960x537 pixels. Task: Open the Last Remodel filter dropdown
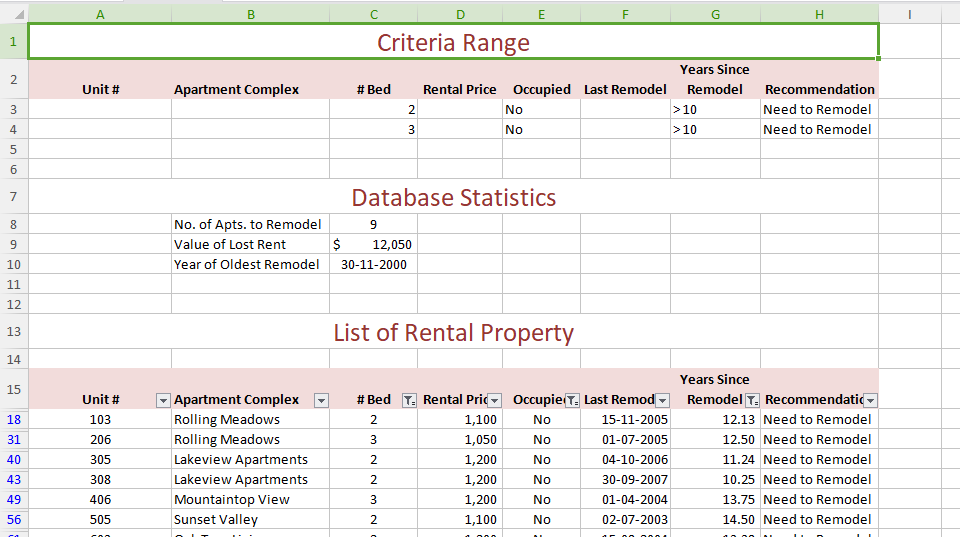pos(662,400)
